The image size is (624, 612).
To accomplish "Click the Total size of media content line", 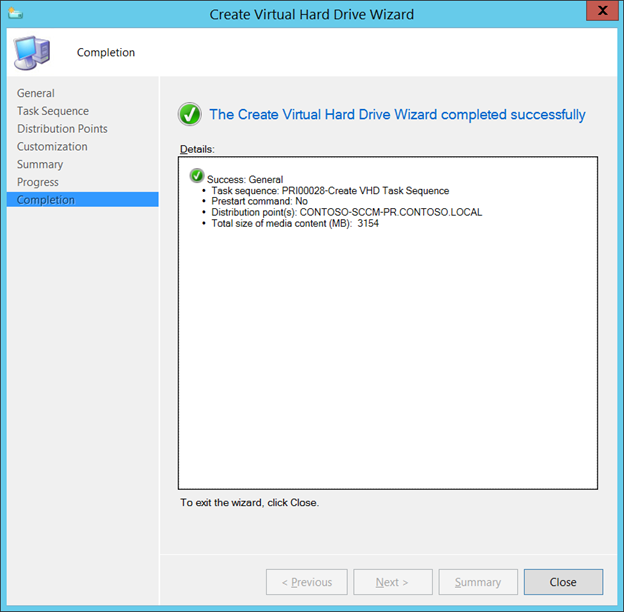I will (x=295, y=223).
